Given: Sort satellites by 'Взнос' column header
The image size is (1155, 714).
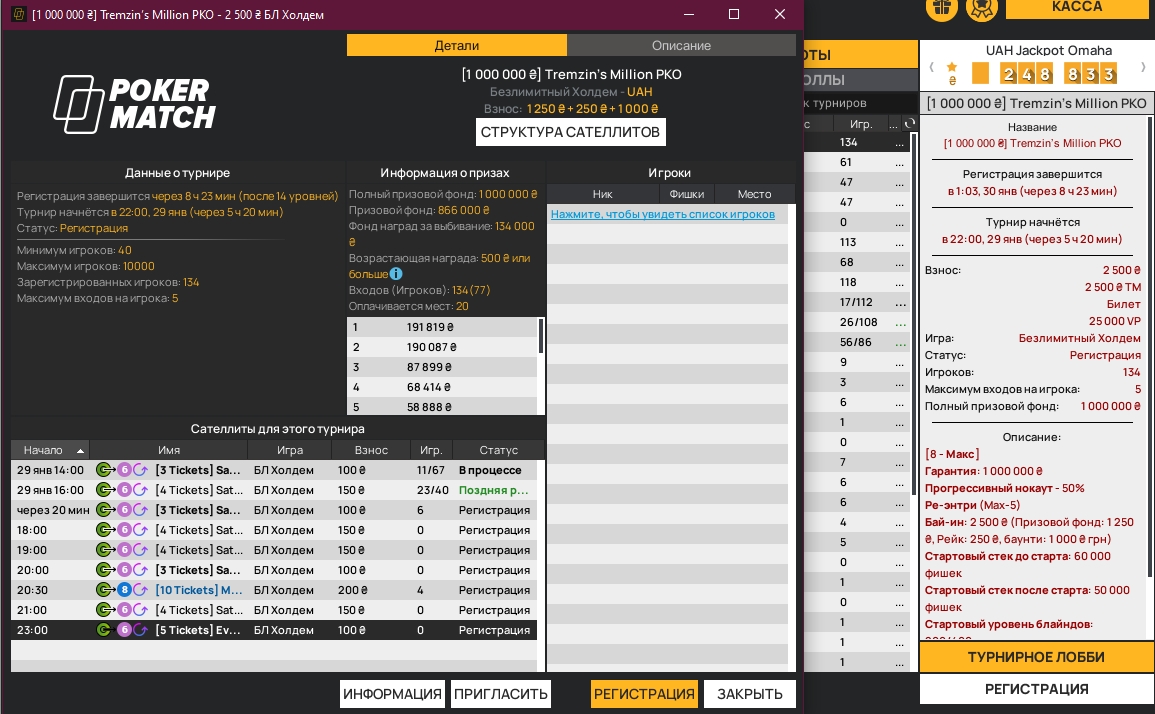Looking at the screenshot, I should [x=371, y=449].
